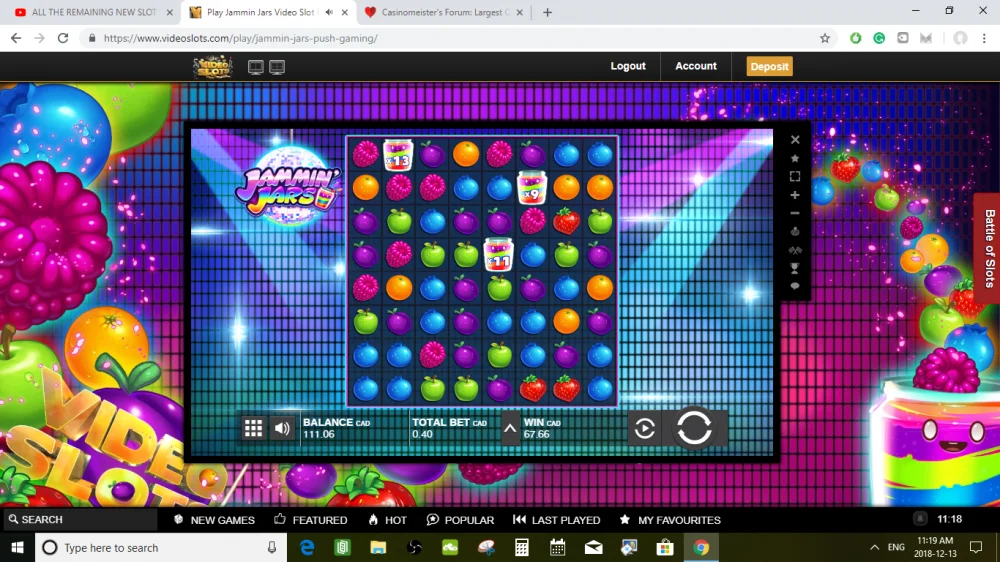This screenshot has width=1000, height=562.
Task: Open the Account page
Action: [x=696, y=66]
